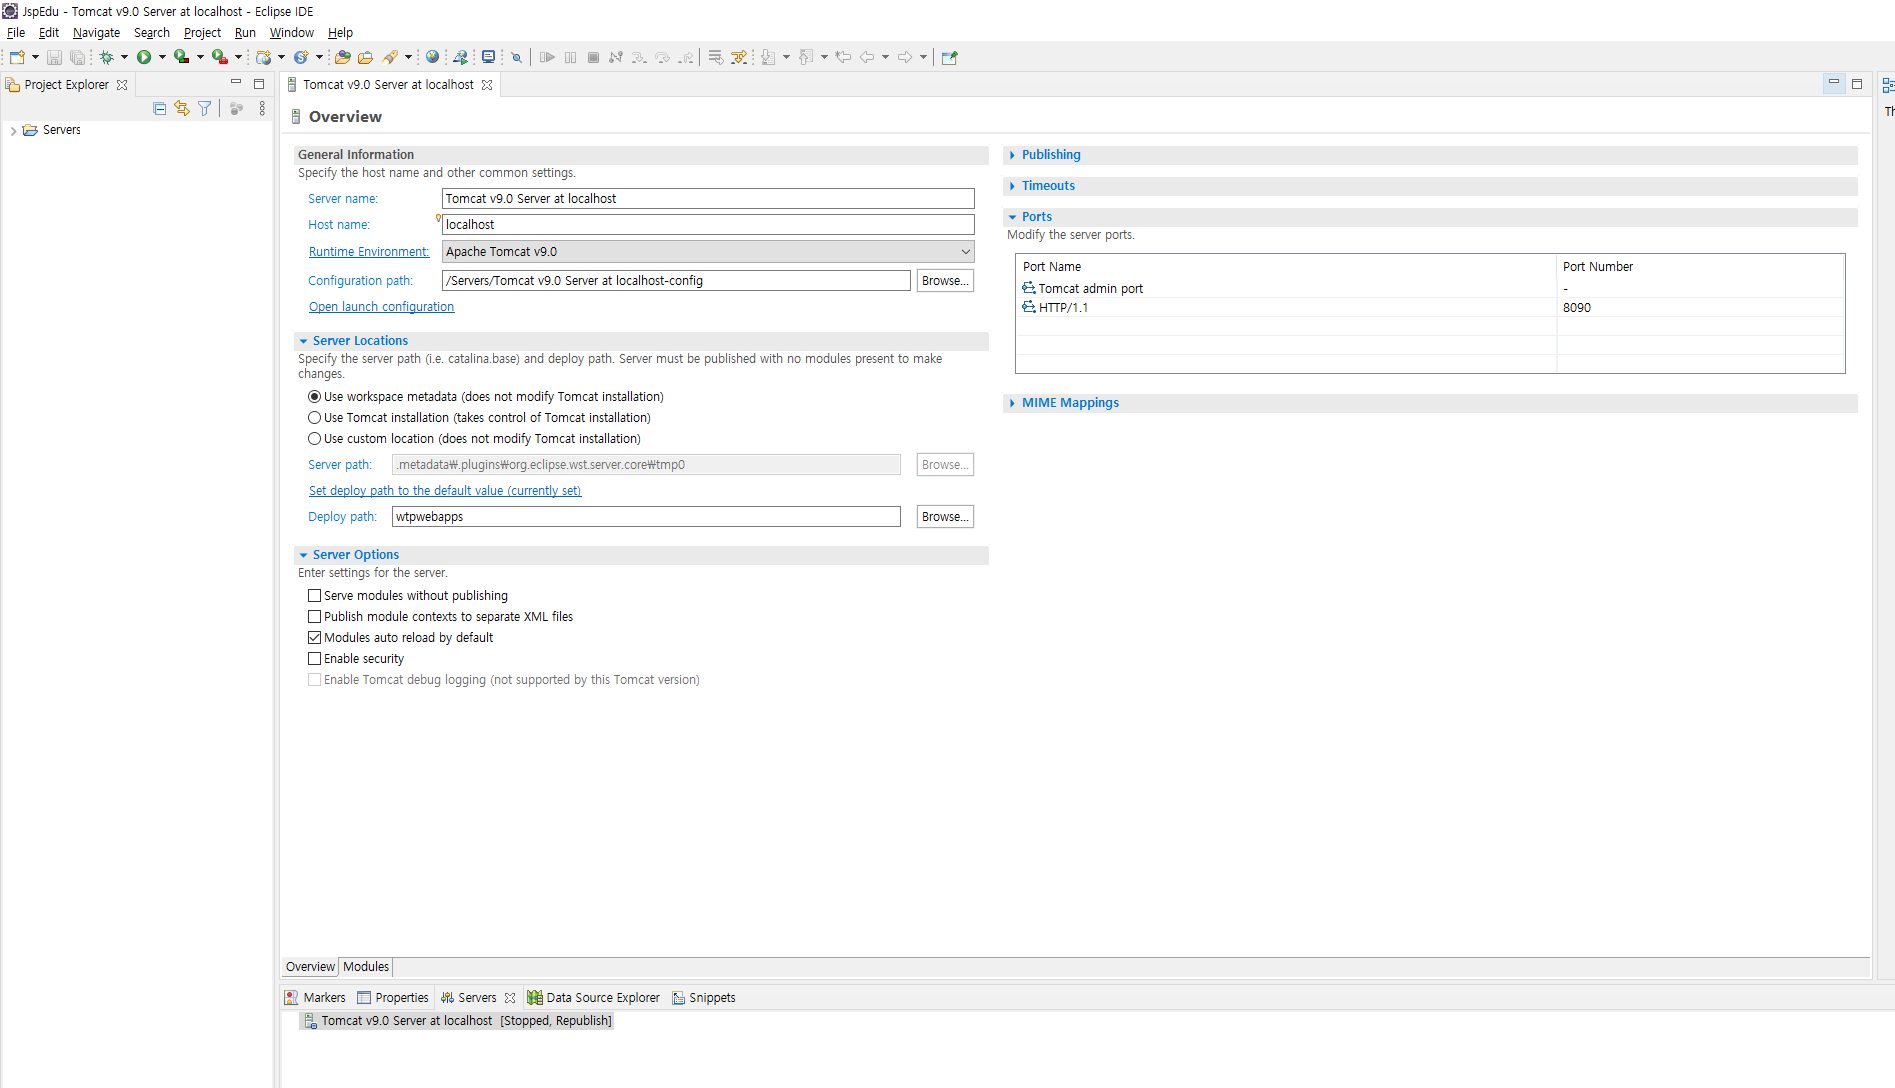Open the Web Browser globe icon
This screenshot has width=1895, height=1088.
pos(432,57)
